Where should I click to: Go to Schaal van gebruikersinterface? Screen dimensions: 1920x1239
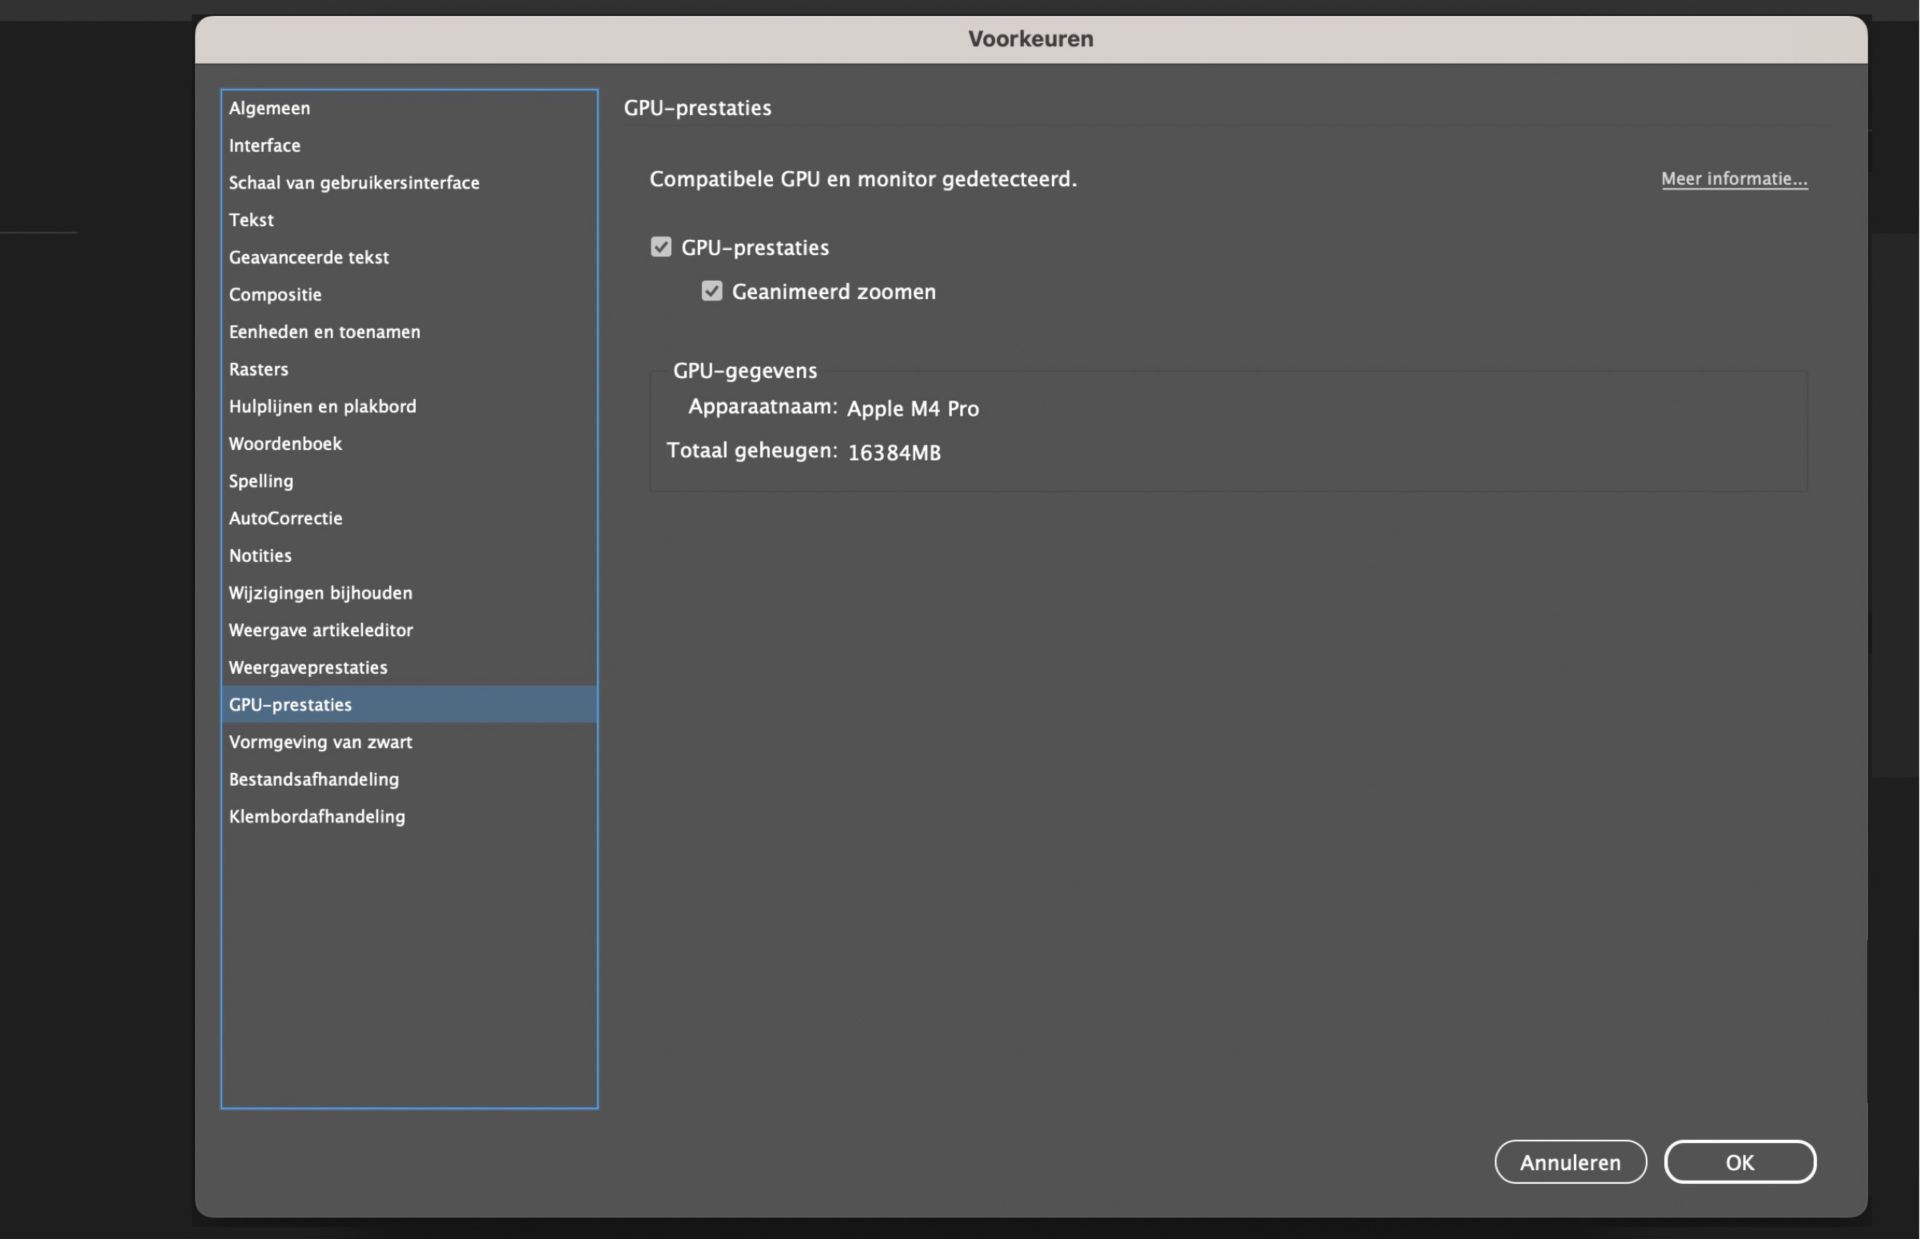(354, 183)
